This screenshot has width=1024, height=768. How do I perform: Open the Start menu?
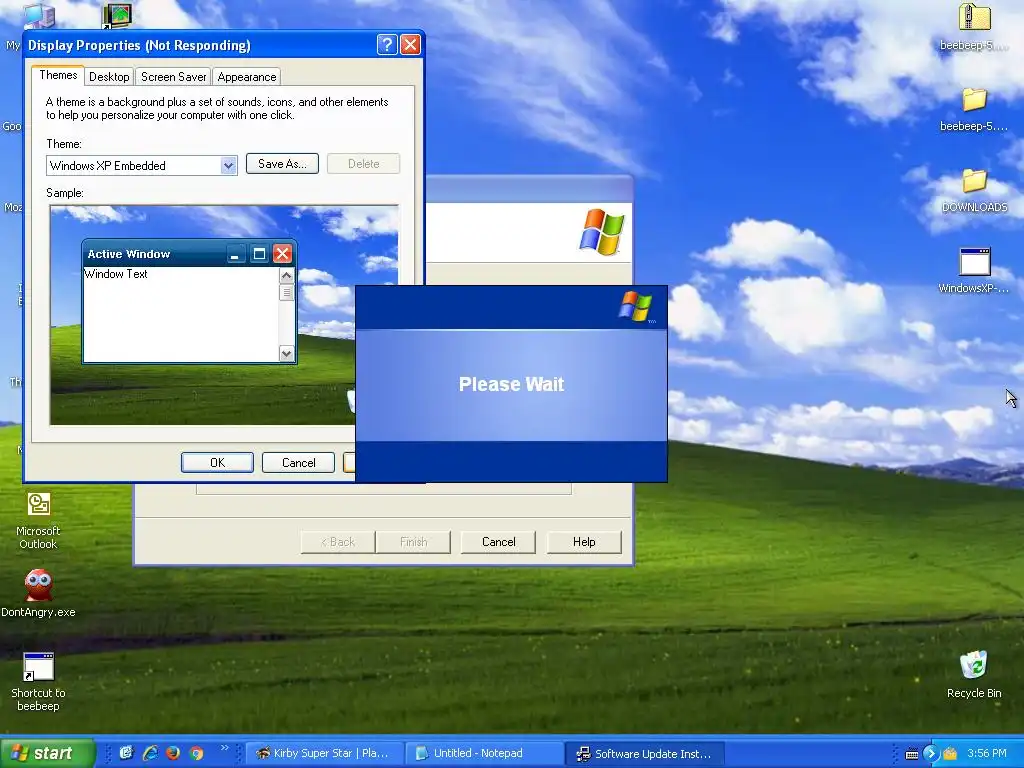coord(47,753)
